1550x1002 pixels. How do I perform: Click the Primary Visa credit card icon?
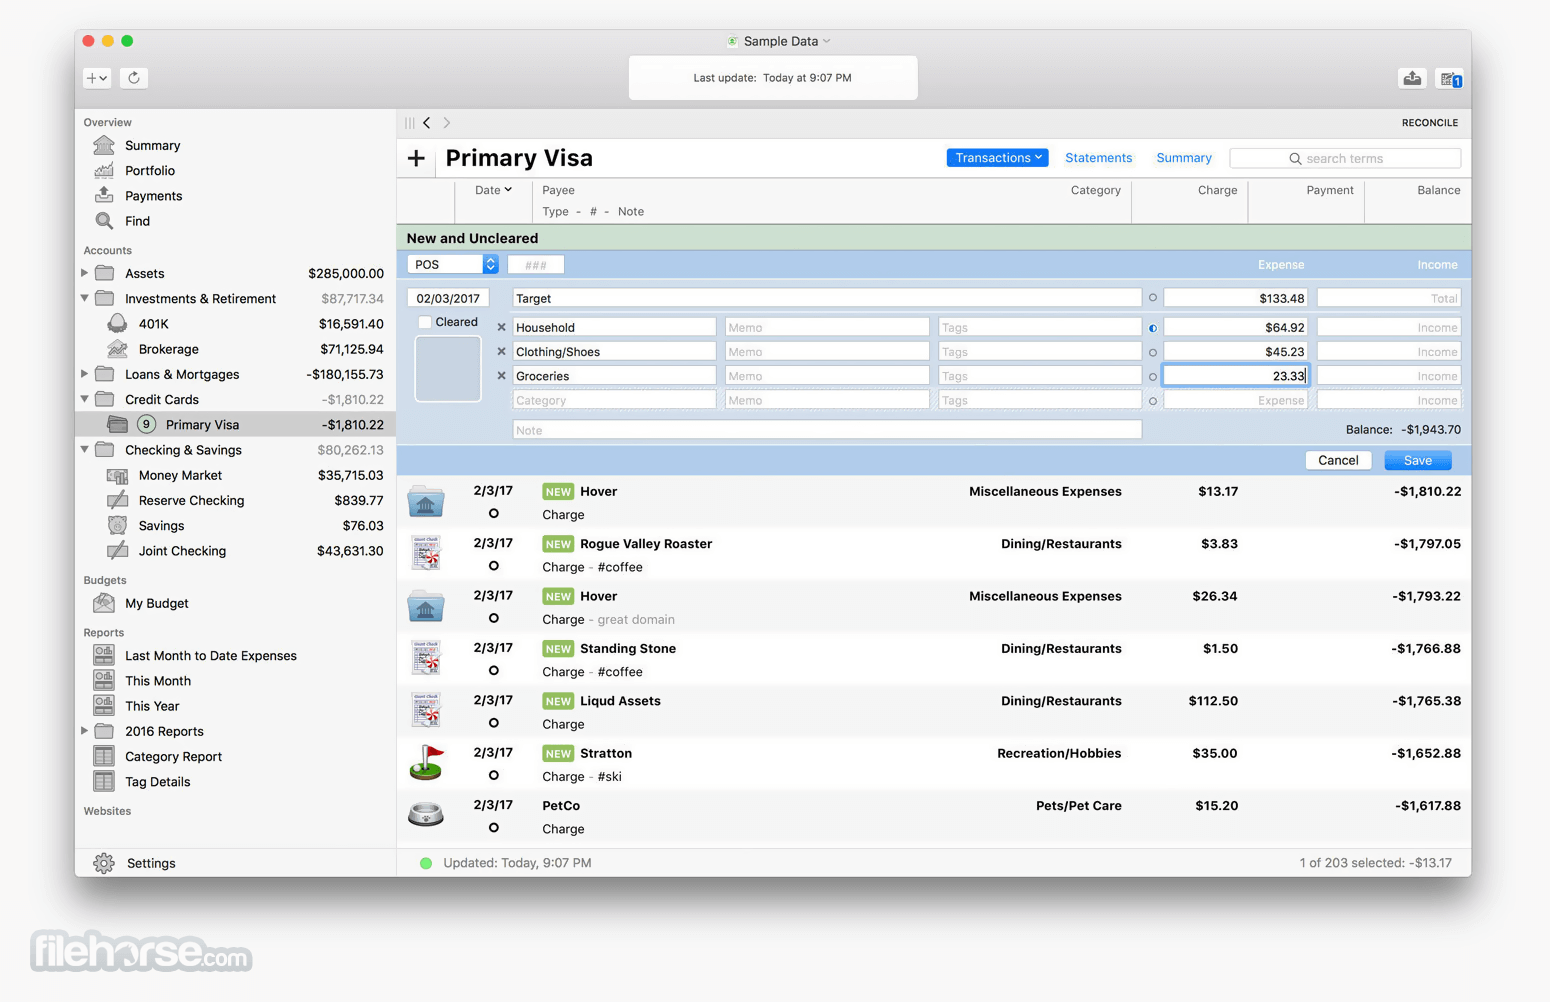pos(117,424)
